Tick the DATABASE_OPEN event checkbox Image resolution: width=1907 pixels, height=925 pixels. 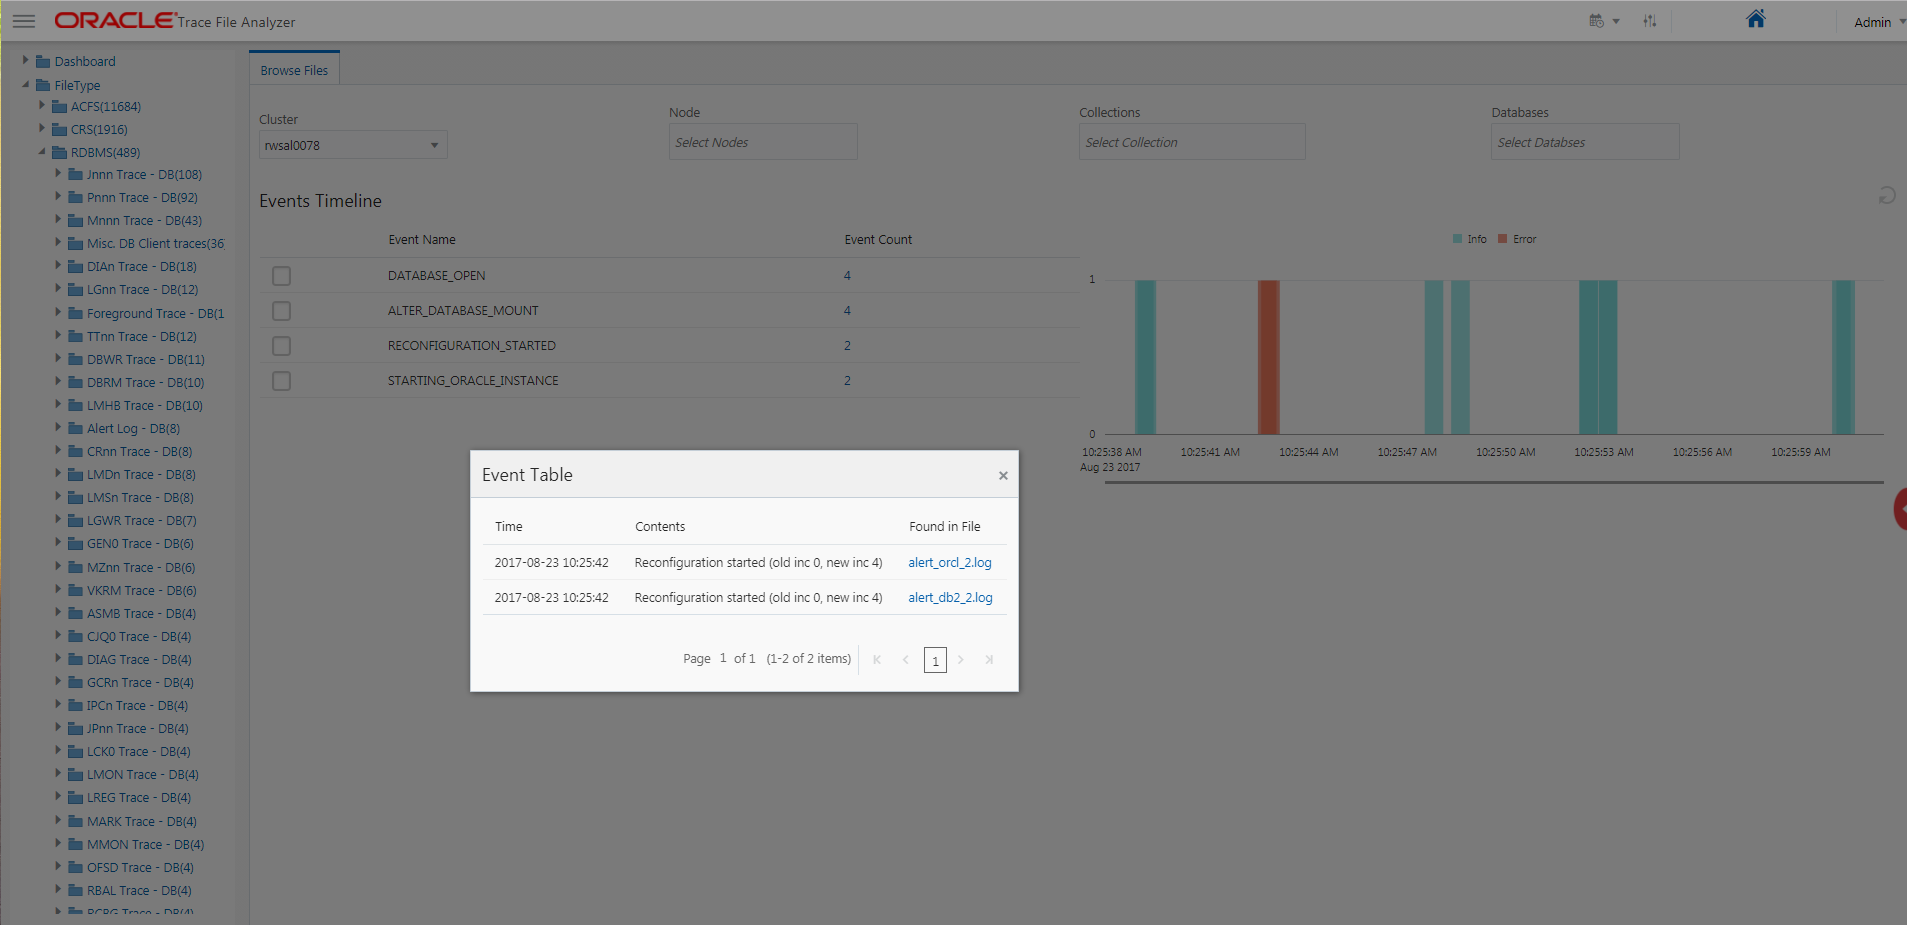tap(281, 276)
